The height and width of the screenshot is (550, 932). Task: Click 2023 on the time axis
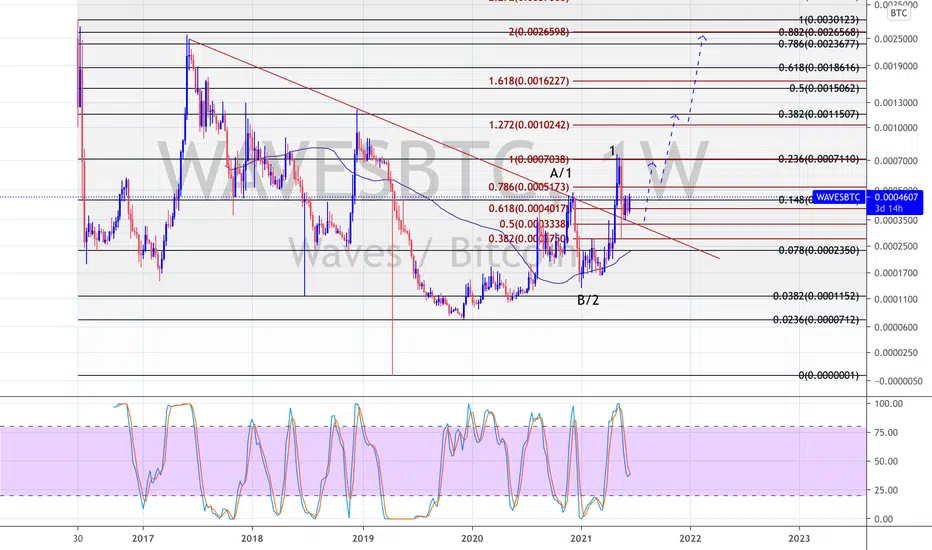click(799, 539)
